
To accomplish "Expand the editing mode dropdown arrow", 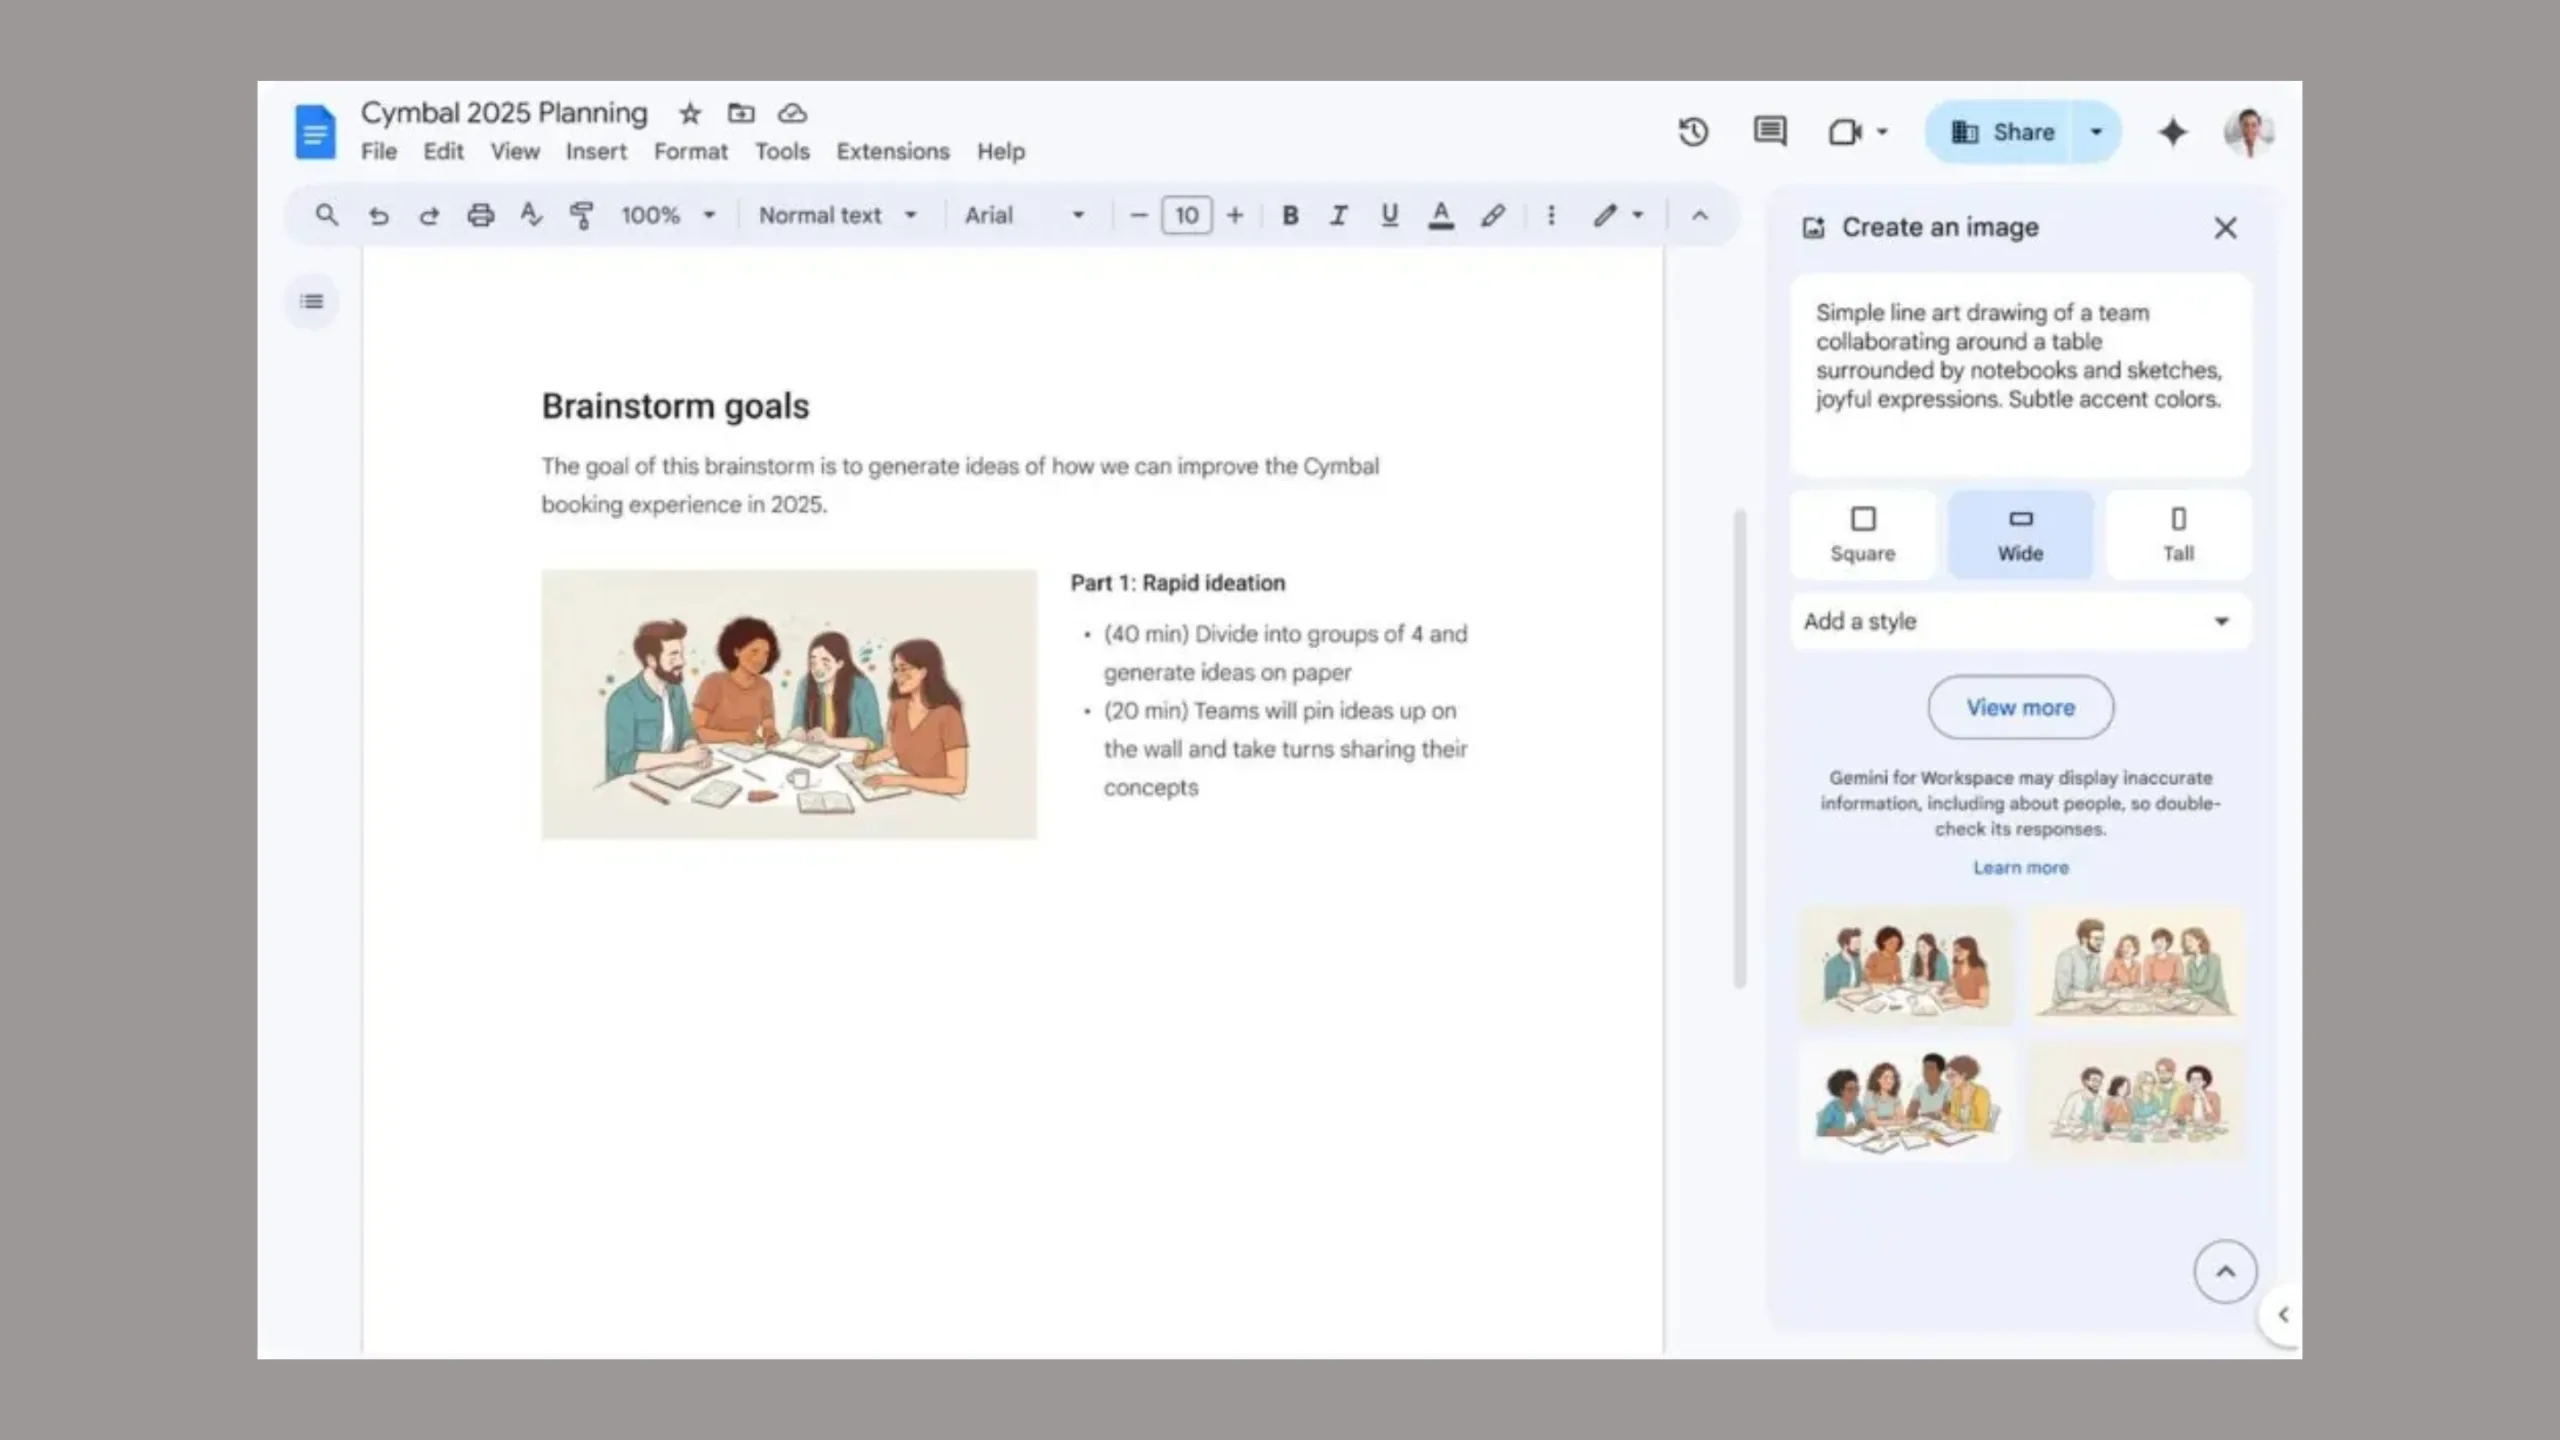I will tap(1638, 215).
